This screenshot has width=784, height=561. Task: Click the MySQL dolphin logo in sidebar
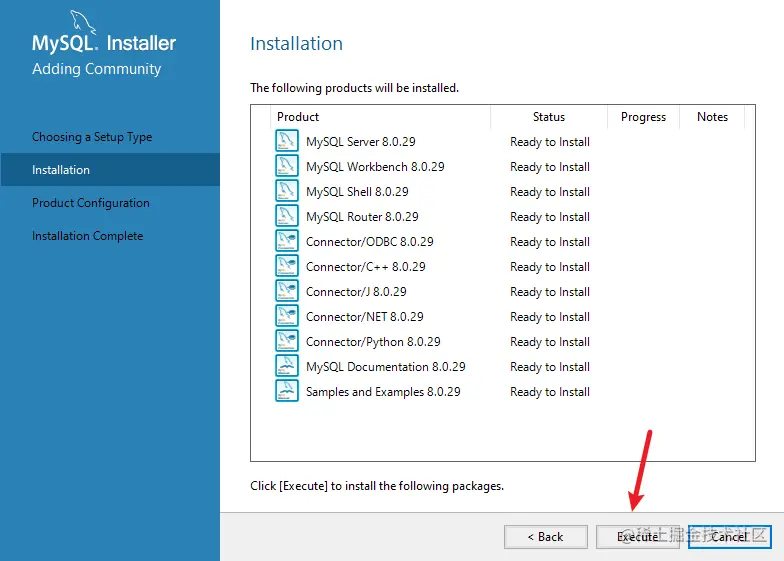(82, 22)
